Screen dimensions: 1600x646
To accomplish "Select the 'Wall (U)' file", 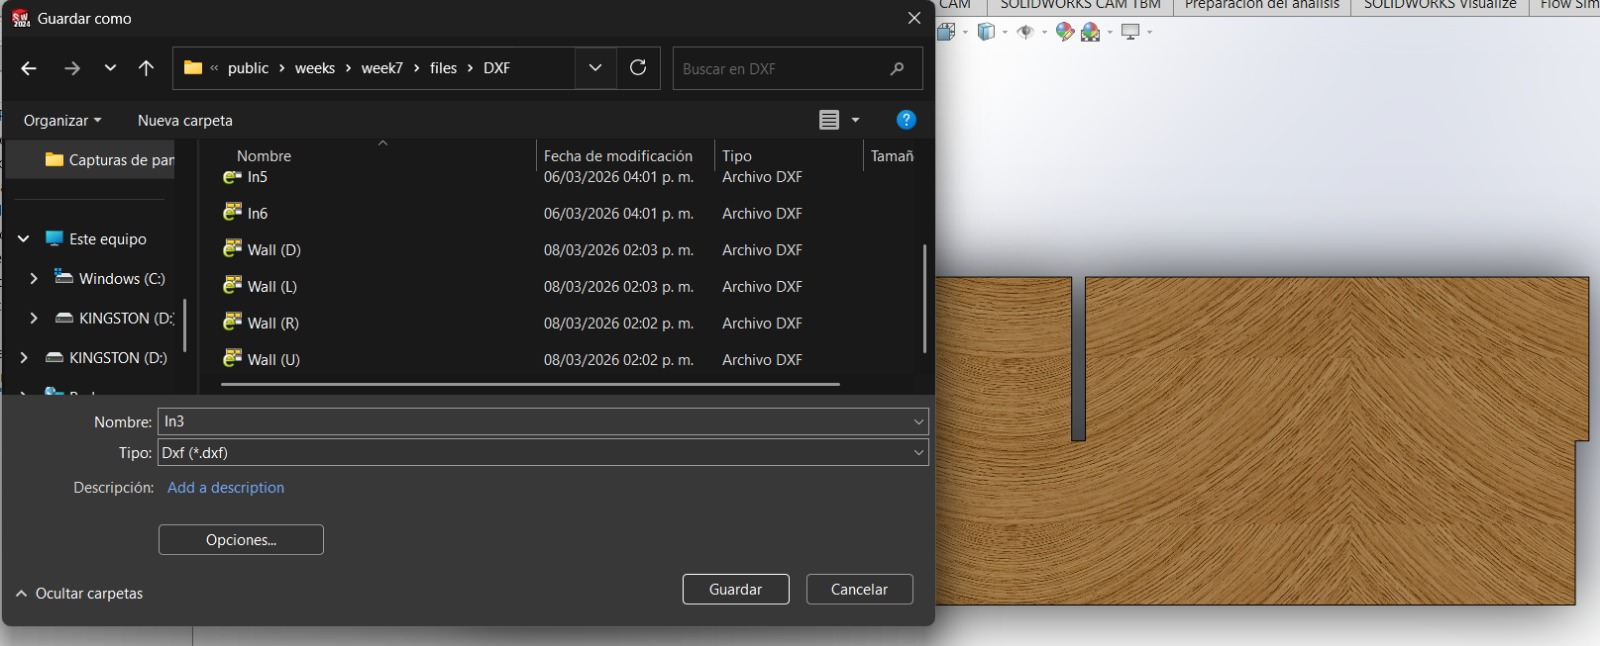I will pos(273,360).
